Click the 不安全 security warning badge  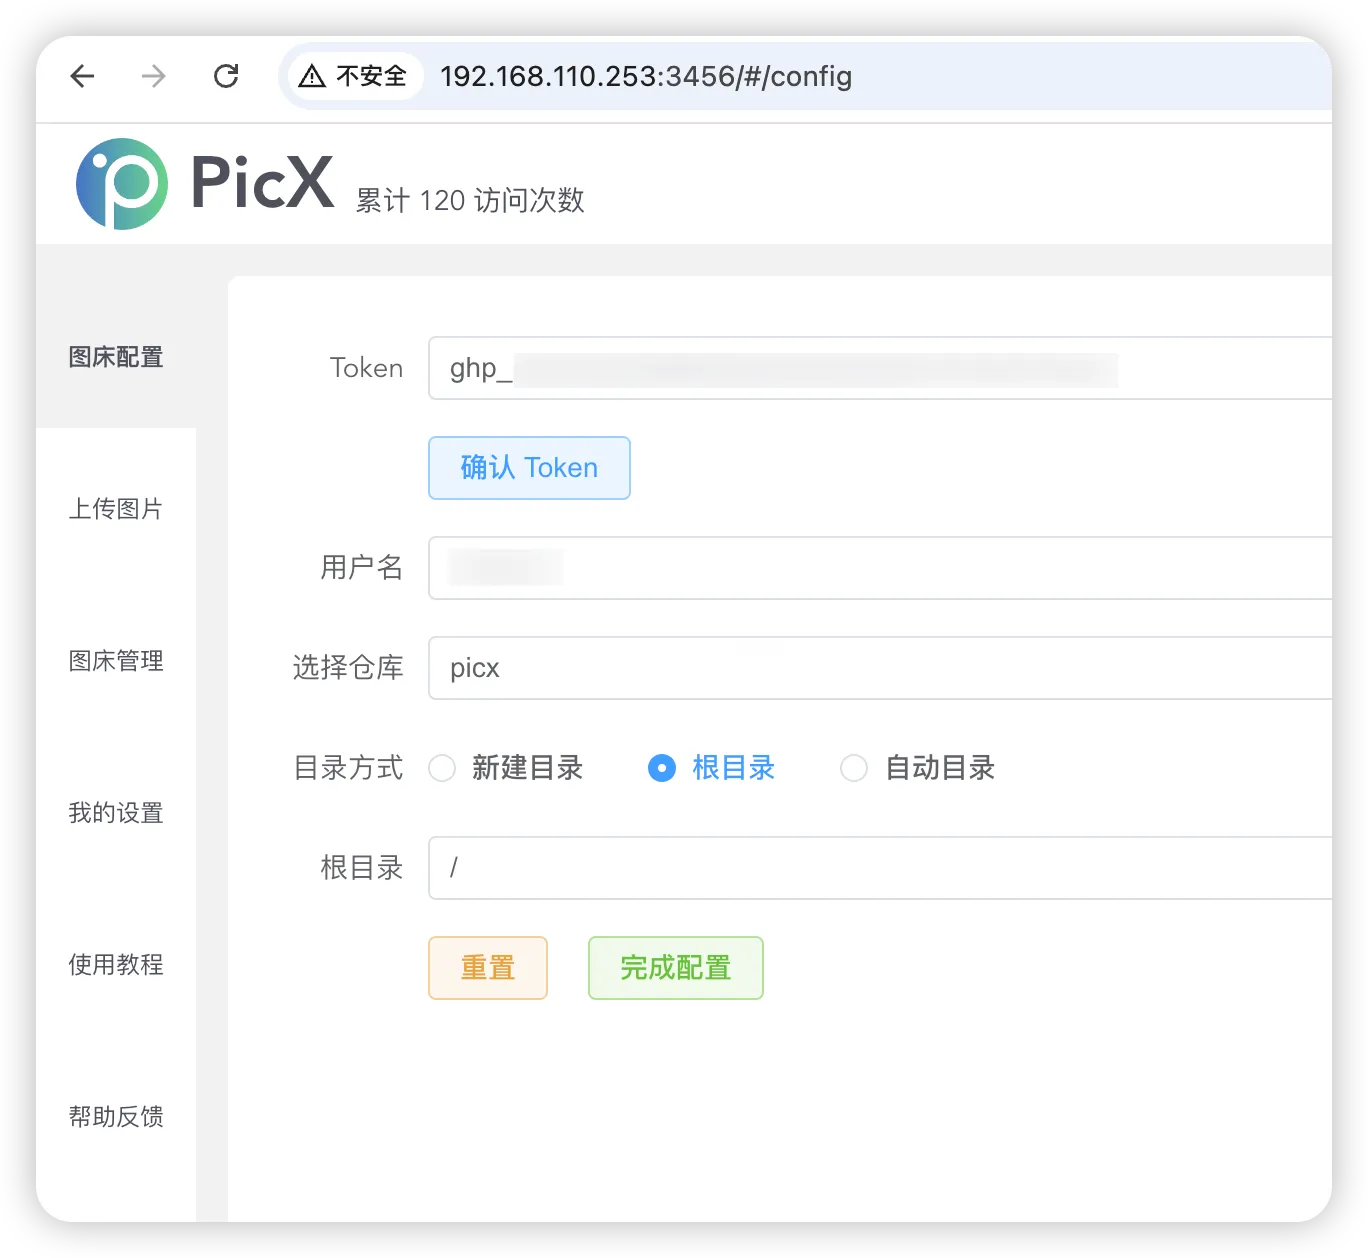[354, 76]
